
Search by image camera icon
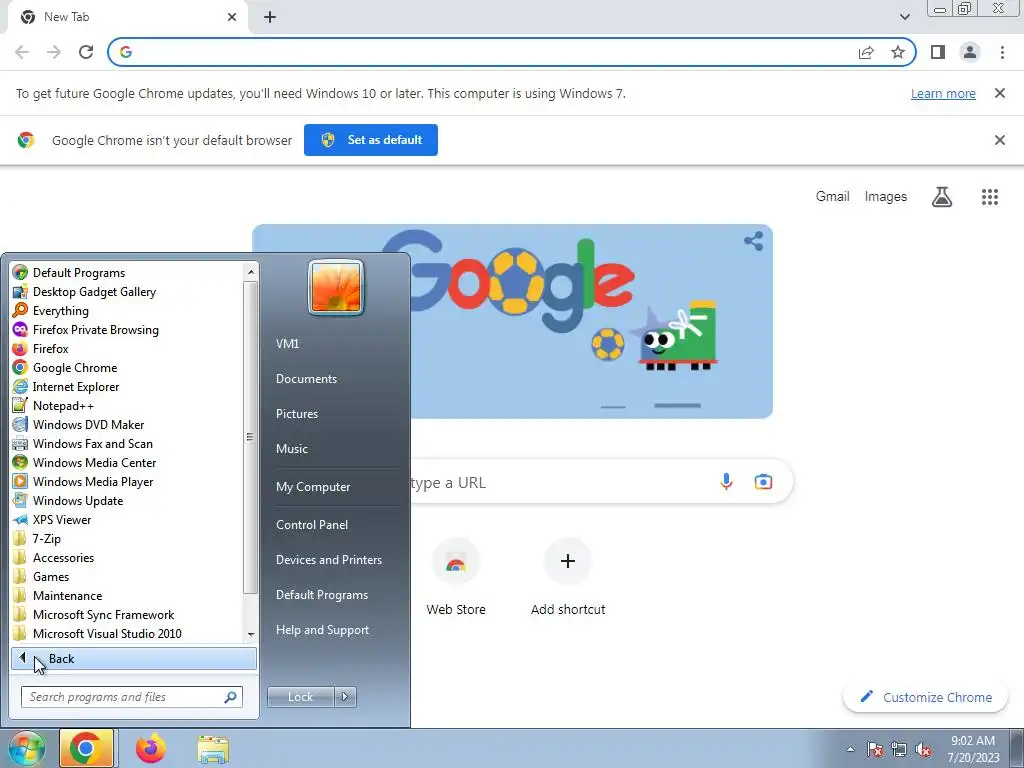pyautogui.click(x=763, y=482)
